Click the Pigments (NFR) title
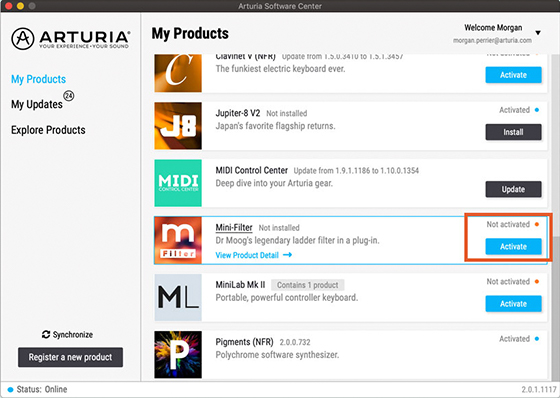 point(244,342)
